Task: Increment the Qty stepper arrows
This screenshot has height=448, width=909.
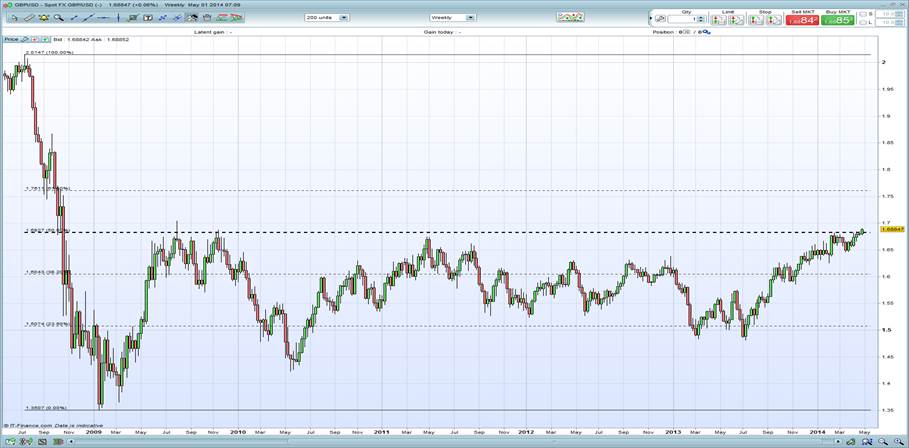Action: point(703,20)
